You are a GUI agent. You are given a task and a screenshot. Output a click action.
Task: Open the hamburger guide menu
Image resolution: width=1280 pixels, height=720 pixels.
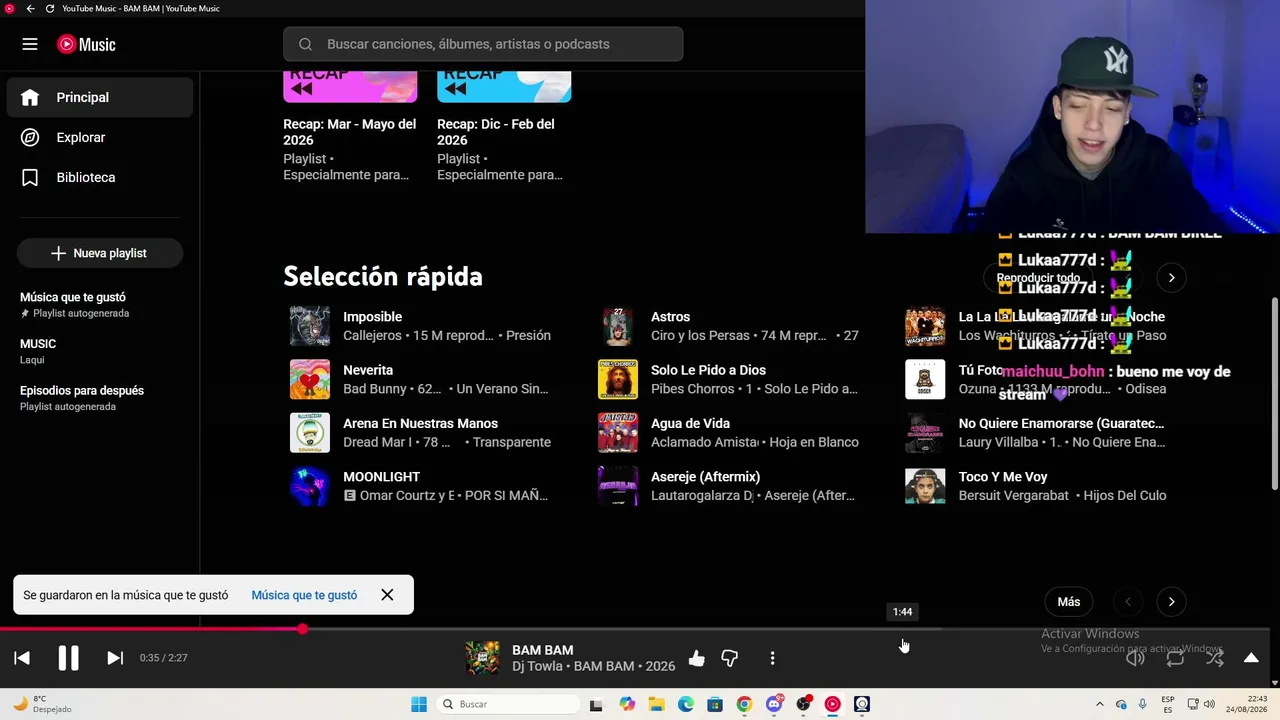tap(30, 44)
